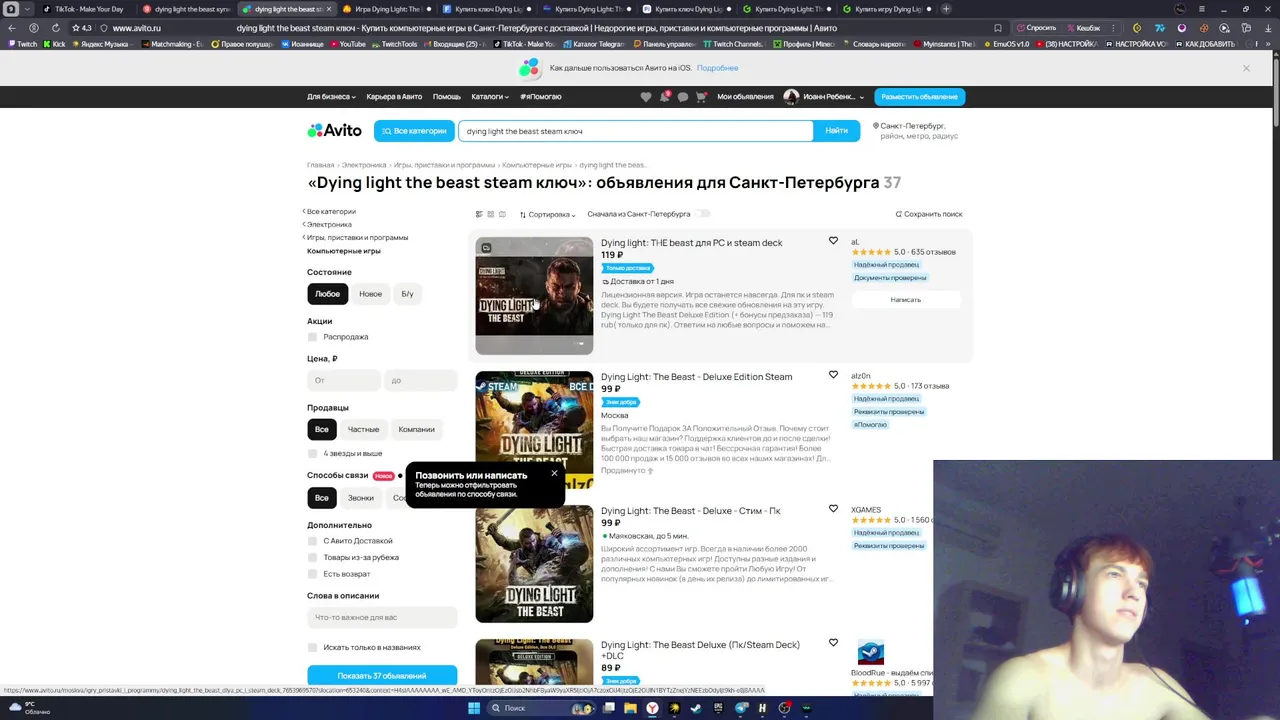Click Task View icon on taskbar
This screenshot has height=720, width=1280.
pos(608,708)
